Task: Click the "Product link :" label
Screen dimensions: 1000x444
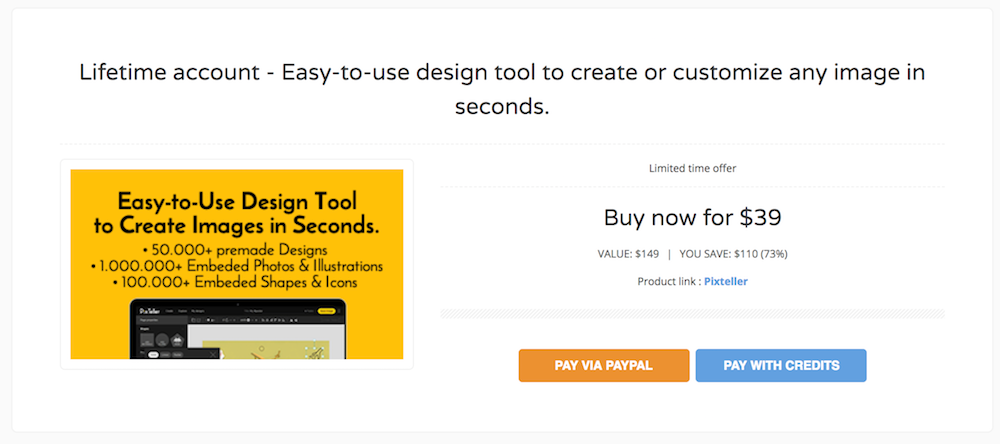Action: [x=667, y=281]
